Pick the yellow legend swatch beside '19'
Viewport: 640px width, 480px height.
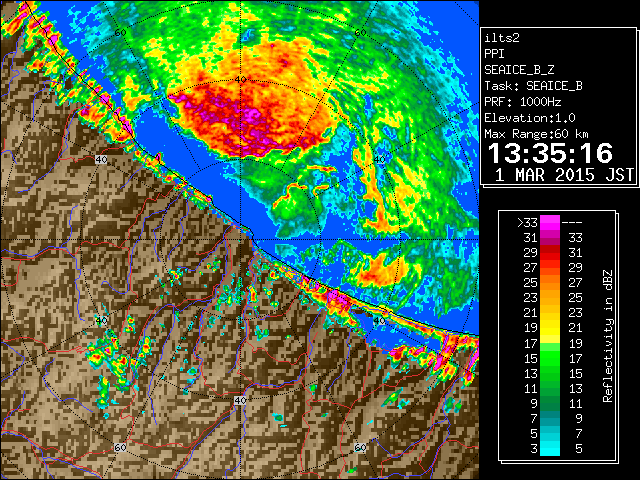[550, 328]
